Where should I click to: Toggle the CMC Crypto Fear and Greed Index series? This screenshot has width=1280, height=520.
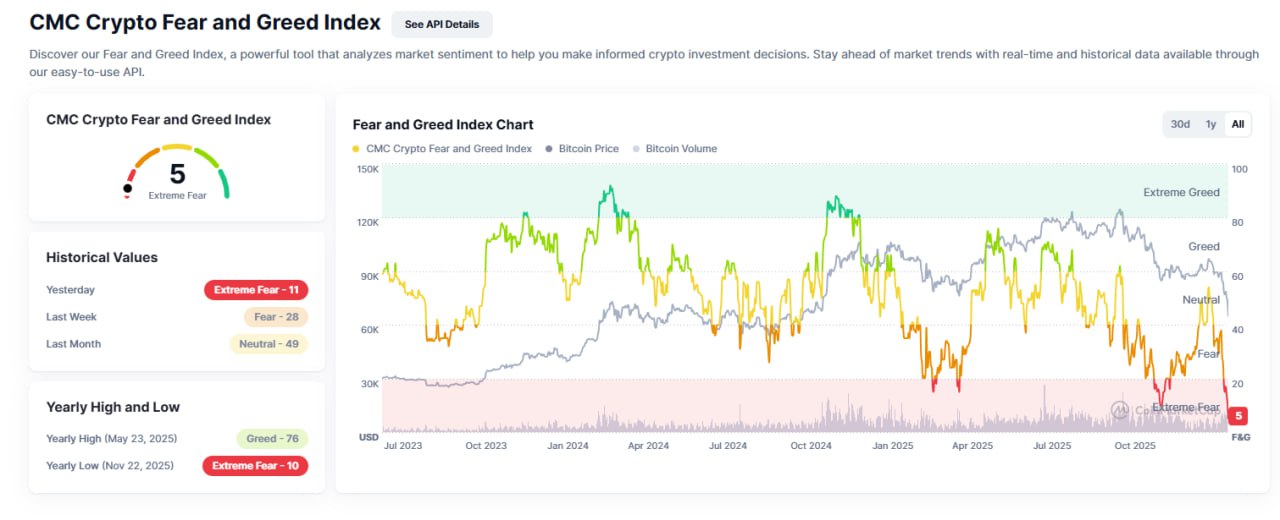(449, 149)
